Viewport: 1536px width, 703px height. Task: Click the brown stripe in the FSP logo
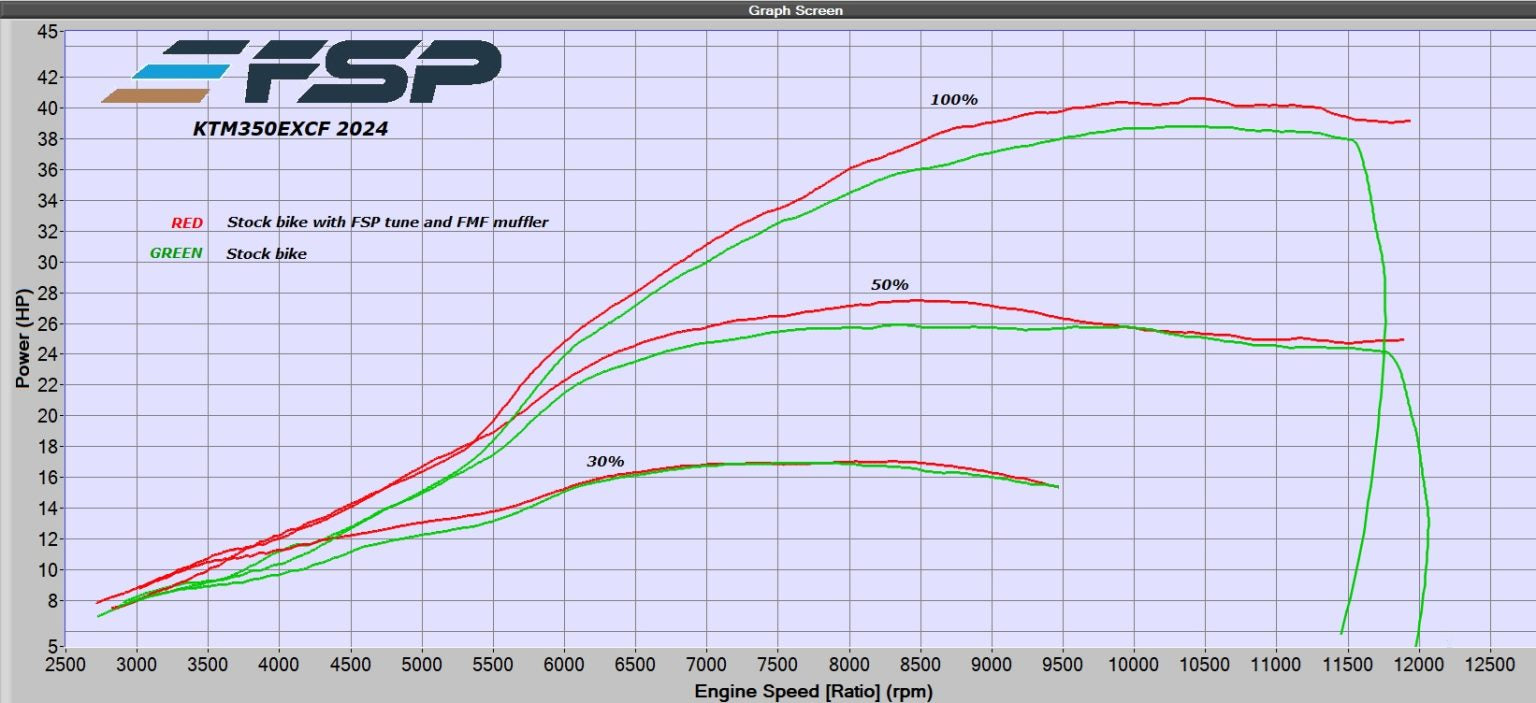click(155, 96)
